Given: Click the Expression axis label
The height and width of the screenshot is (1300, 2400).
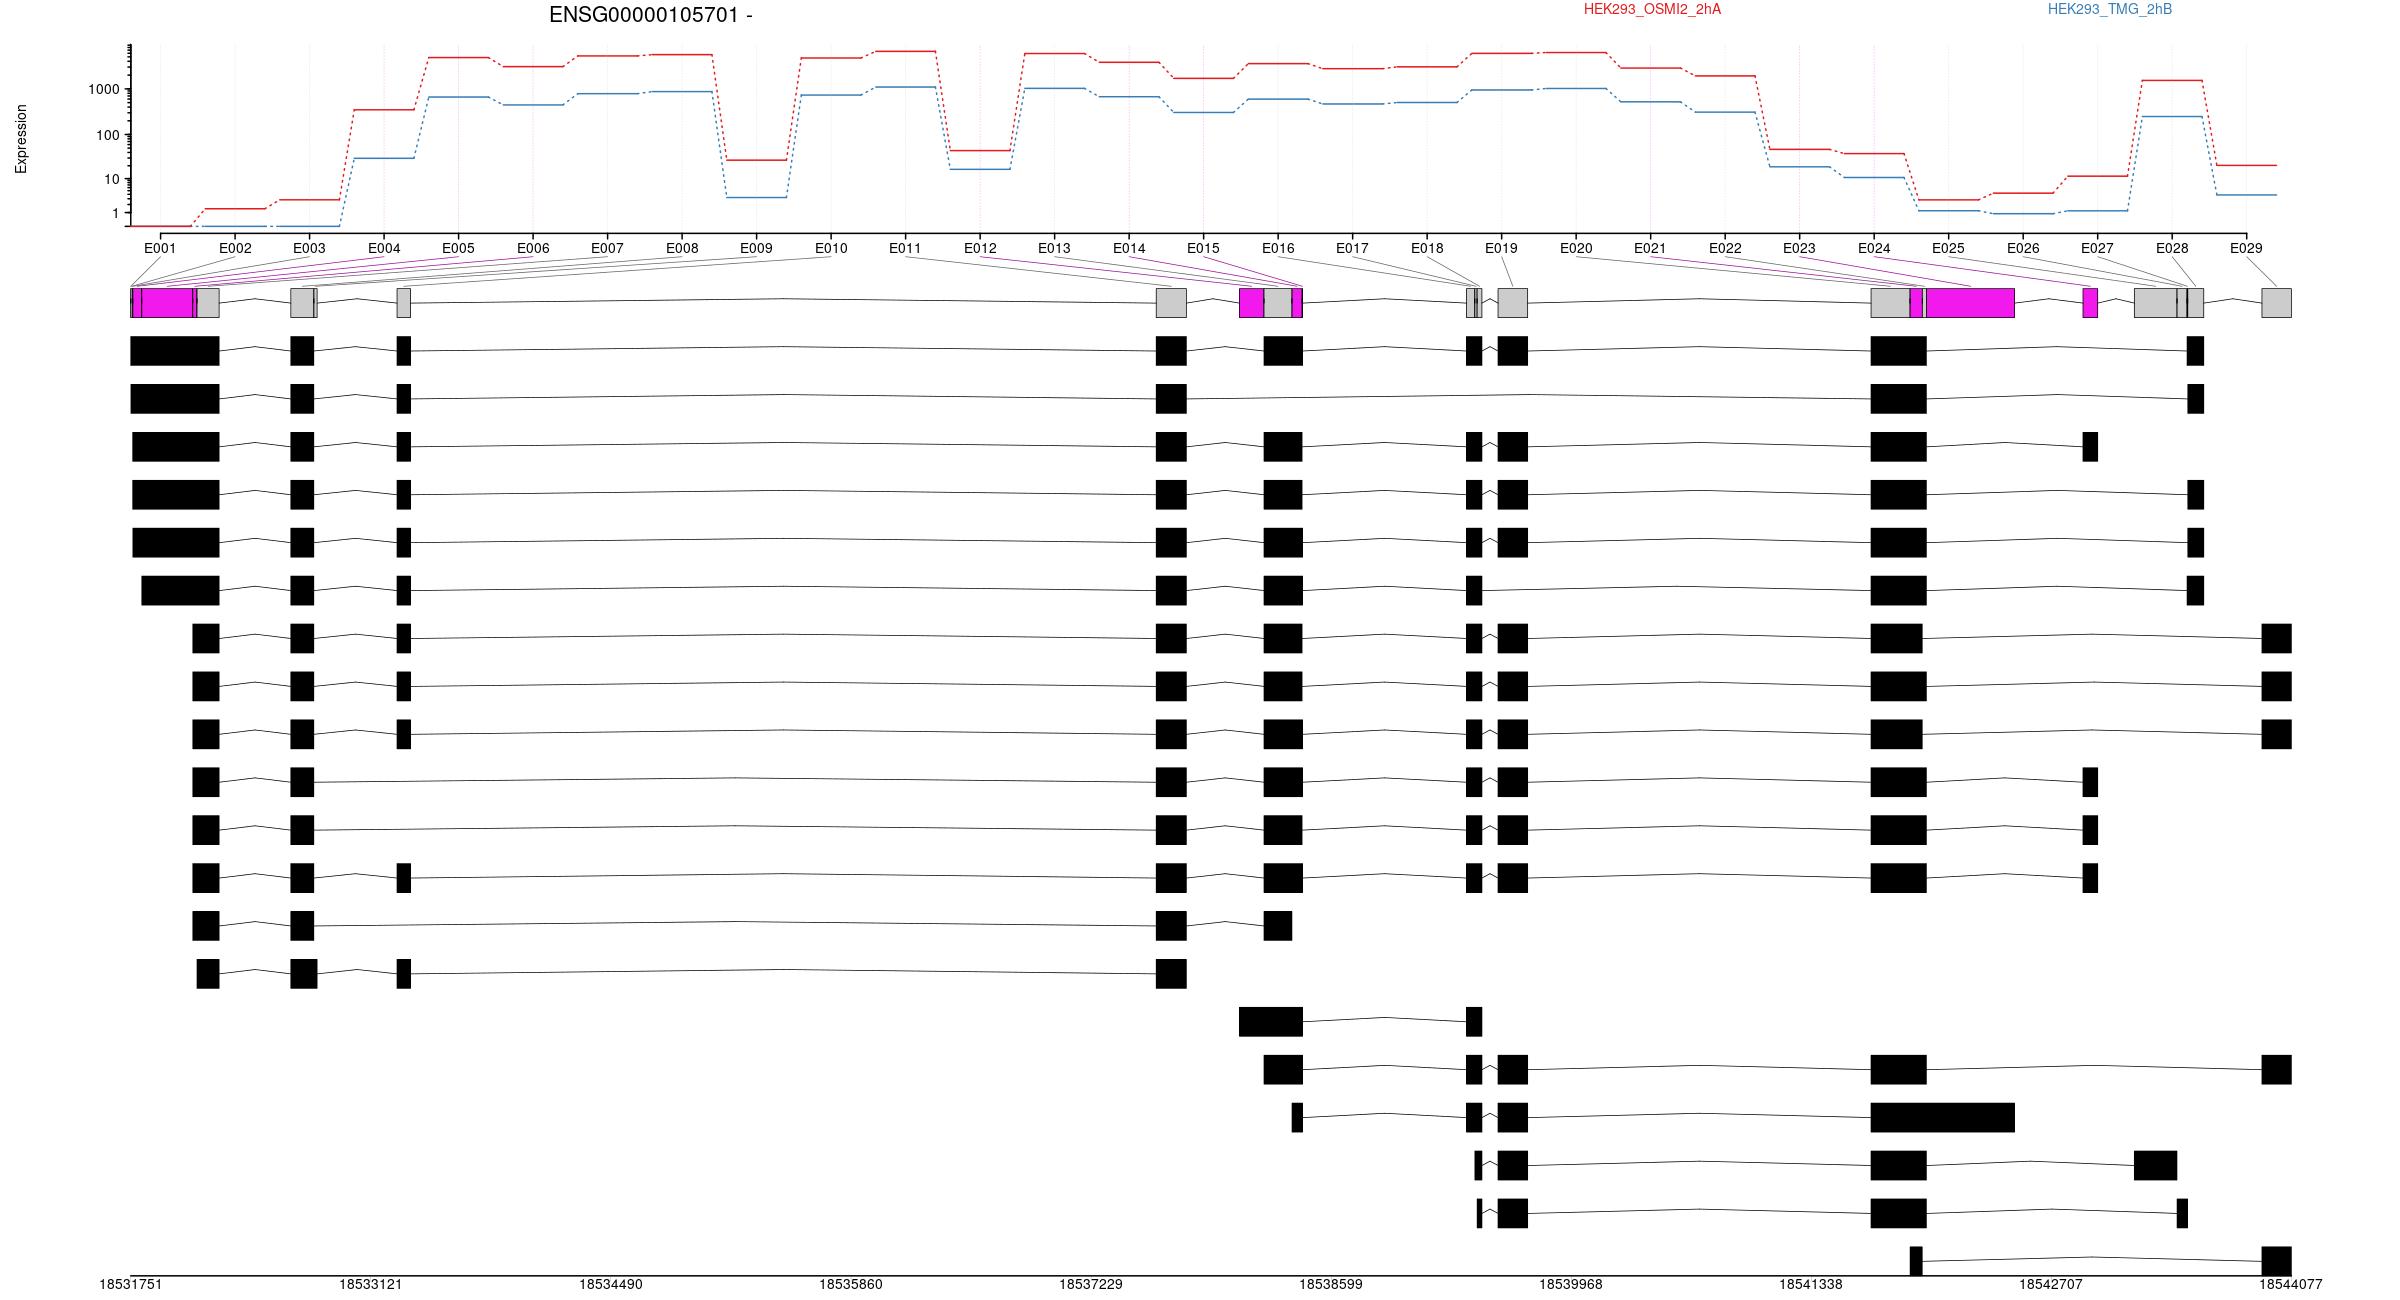Looking at the screenshot, I should [21, 139].
